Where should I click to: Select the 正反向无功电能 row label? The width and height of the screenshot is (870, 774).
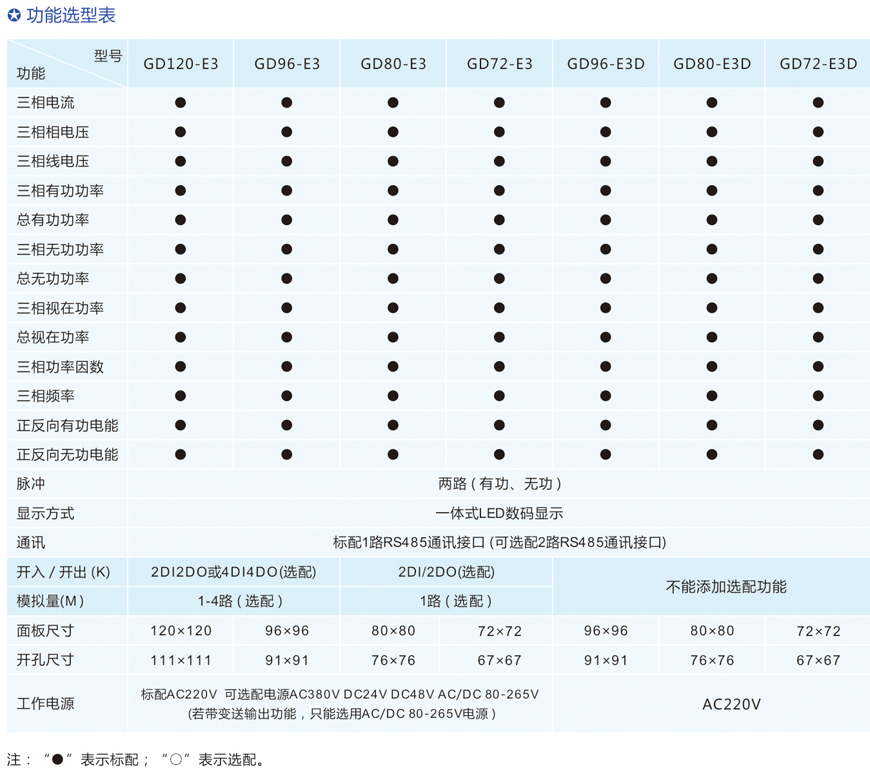[67, 455]
